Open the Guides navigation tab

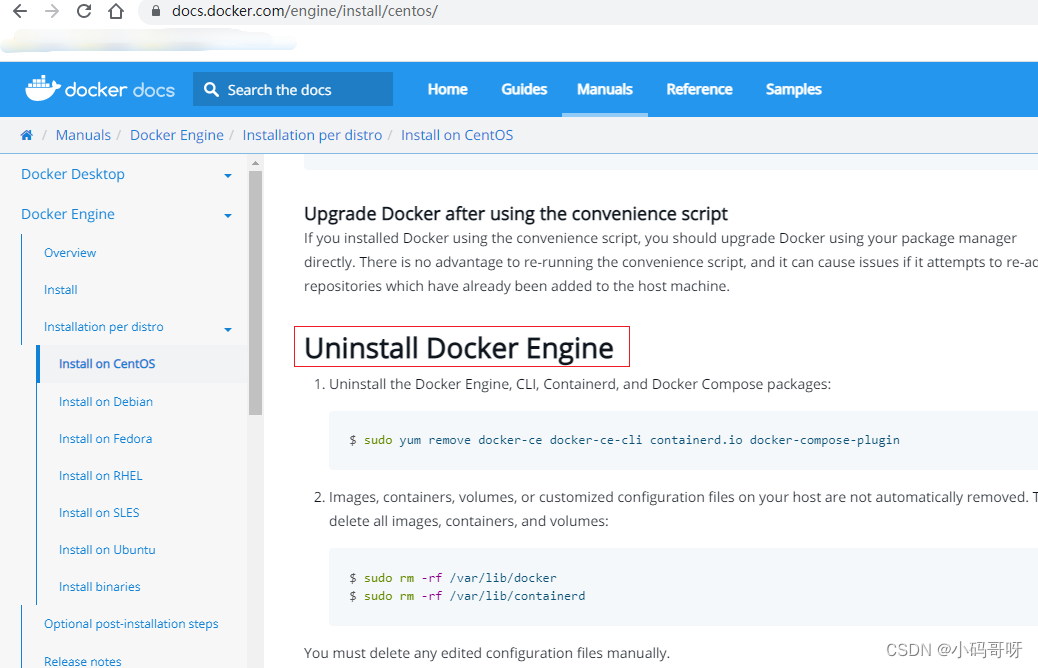click(524, 89)
